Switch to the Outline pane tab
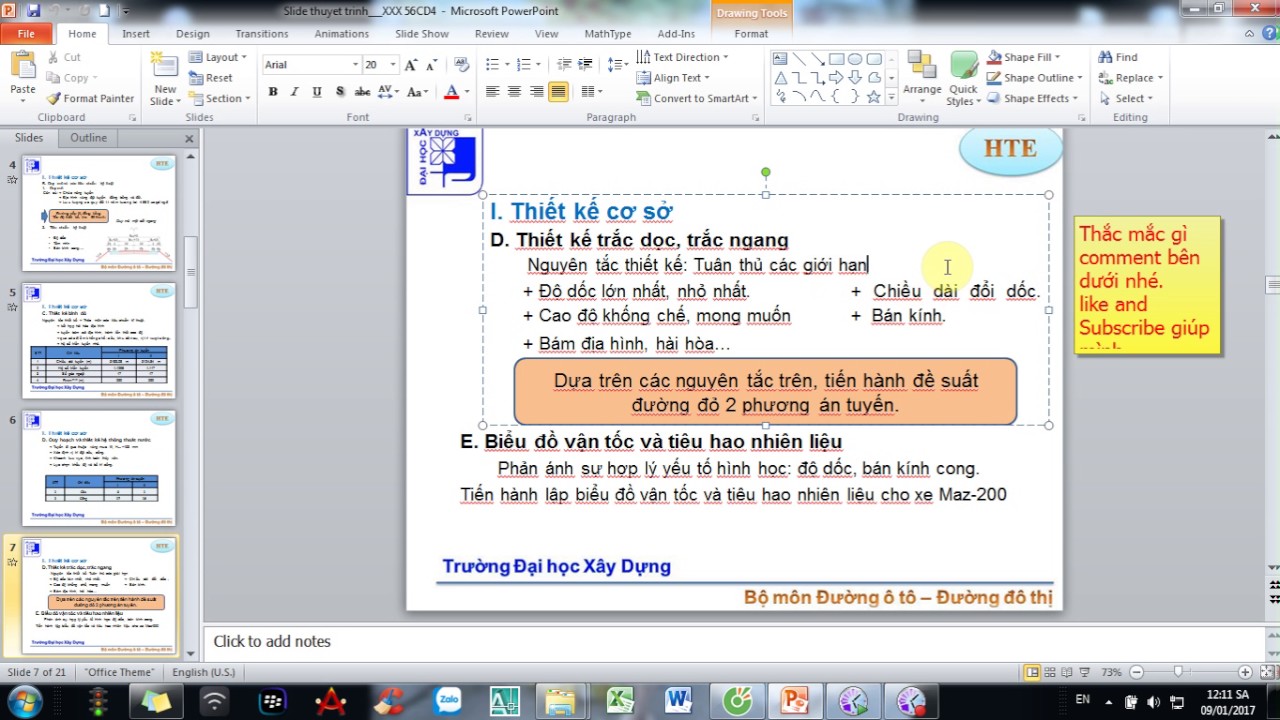Viewport: 1280px width, 720px height. 89,138
